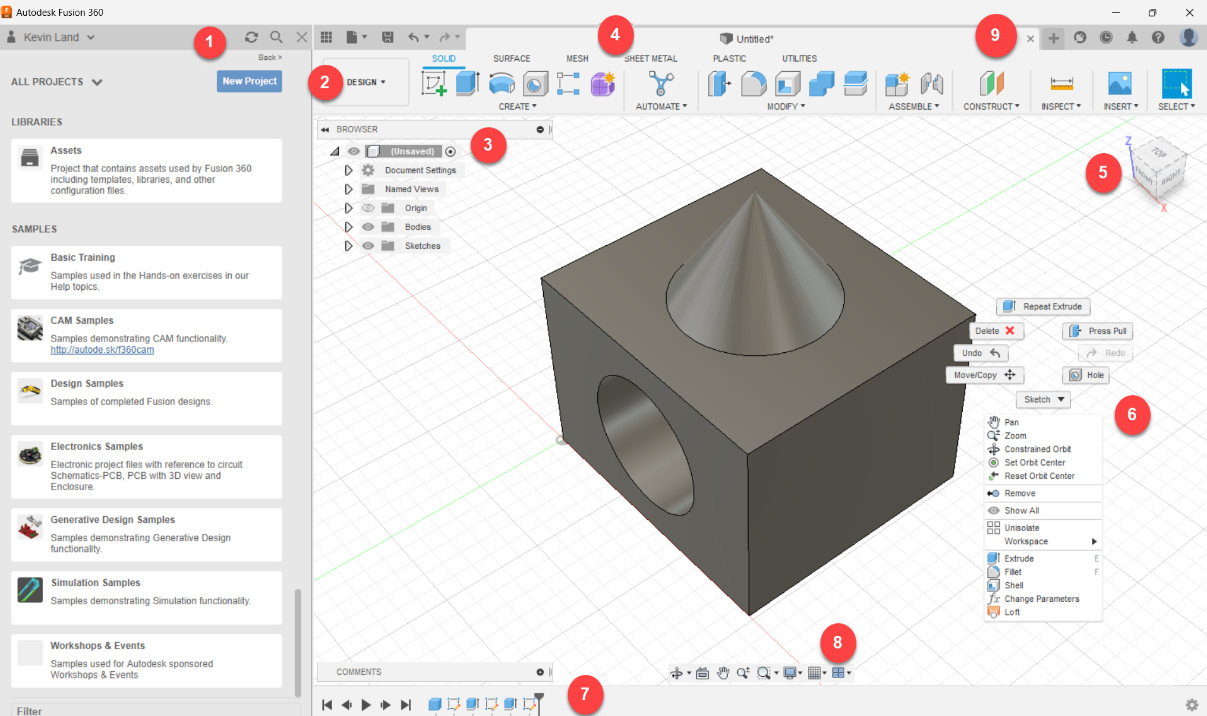Screen dimensions: 1207x716
Task: Click the timeline Play button
Action: 366,705
